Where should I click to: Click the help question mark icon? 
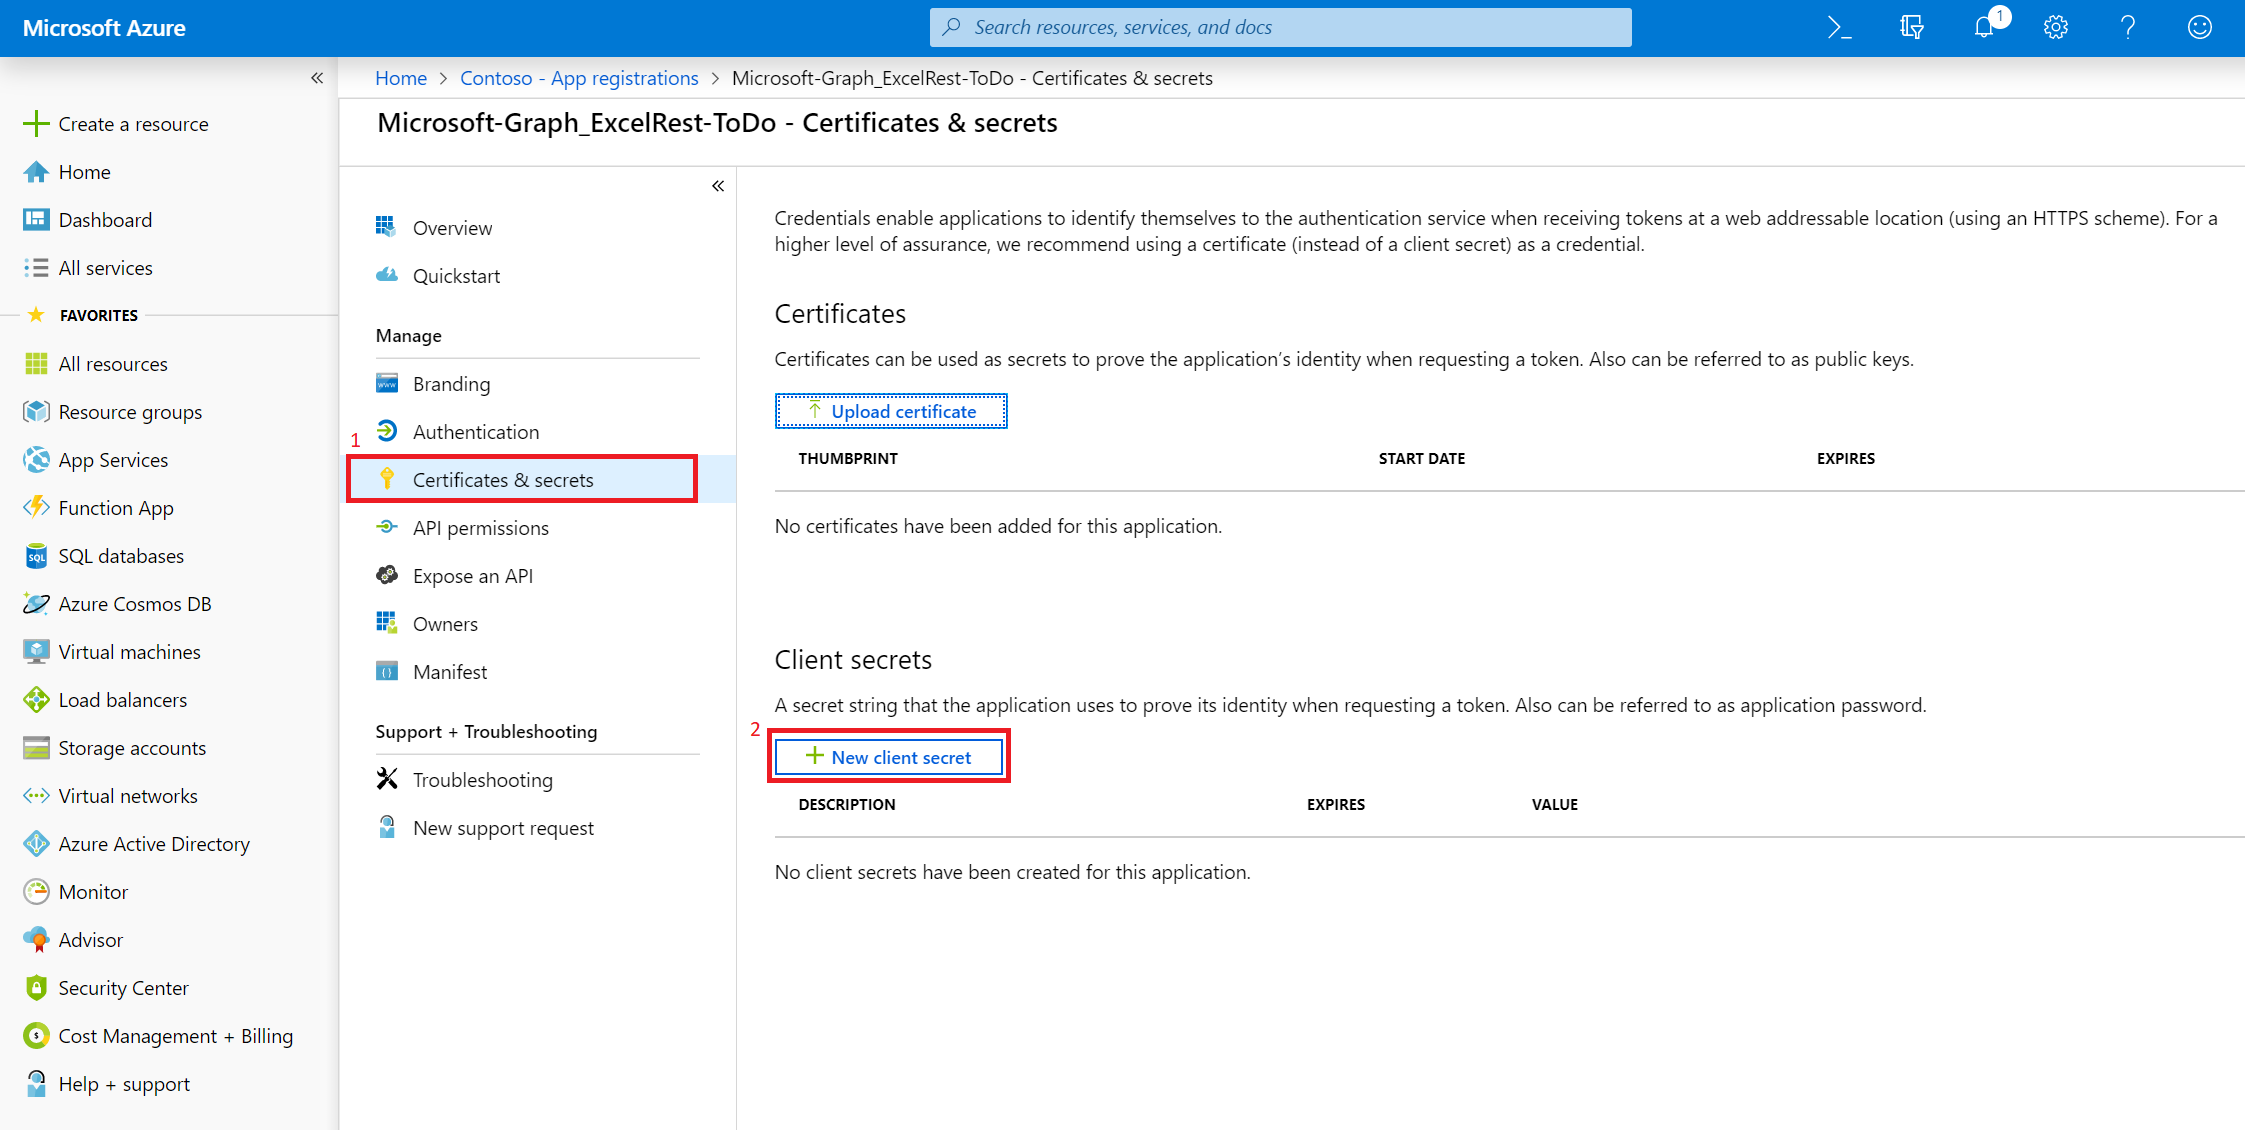pyautogui.click(x=2128, y=27)
